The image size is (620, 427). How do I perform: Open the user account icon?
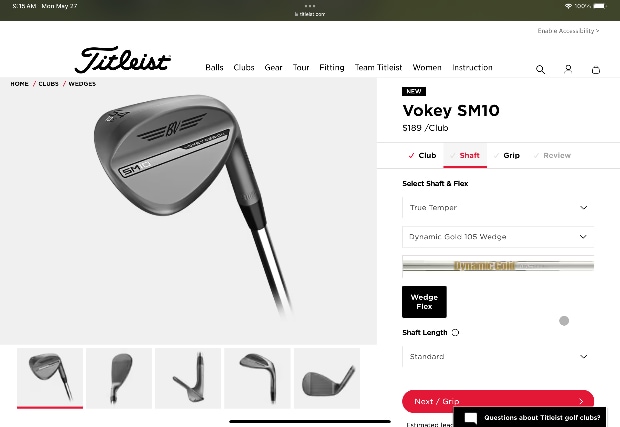pyautogui.click(x=568, y=70)
